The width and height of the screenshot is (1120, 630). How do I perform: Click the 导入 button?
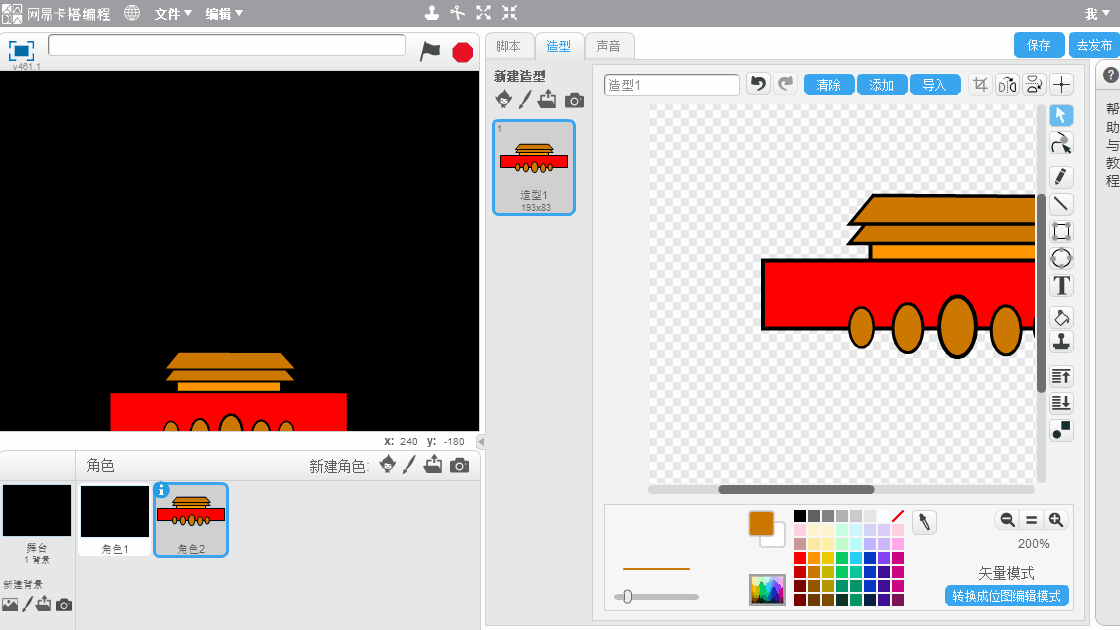[934, 85]
